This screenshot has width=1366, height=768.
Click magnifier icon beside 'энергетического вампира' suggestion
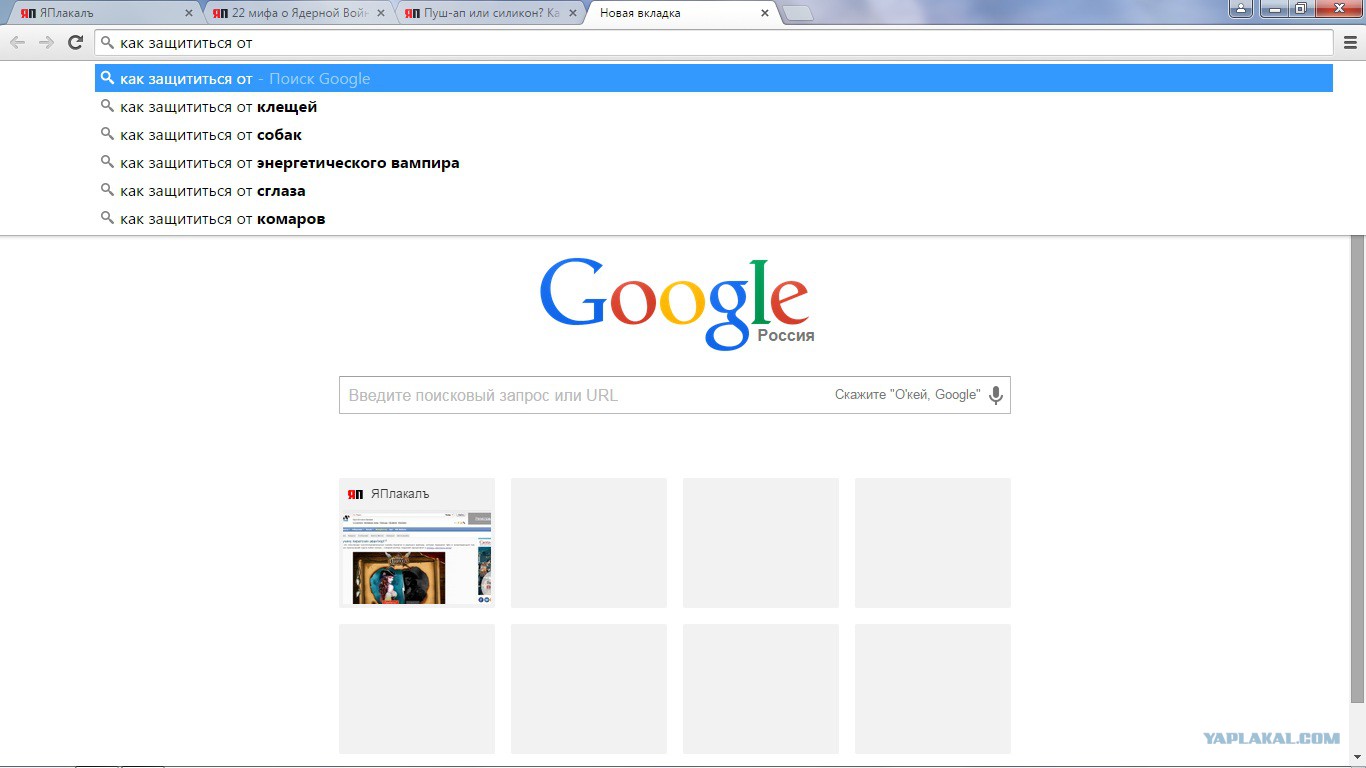pyautogui.click(x=107, y=162)
